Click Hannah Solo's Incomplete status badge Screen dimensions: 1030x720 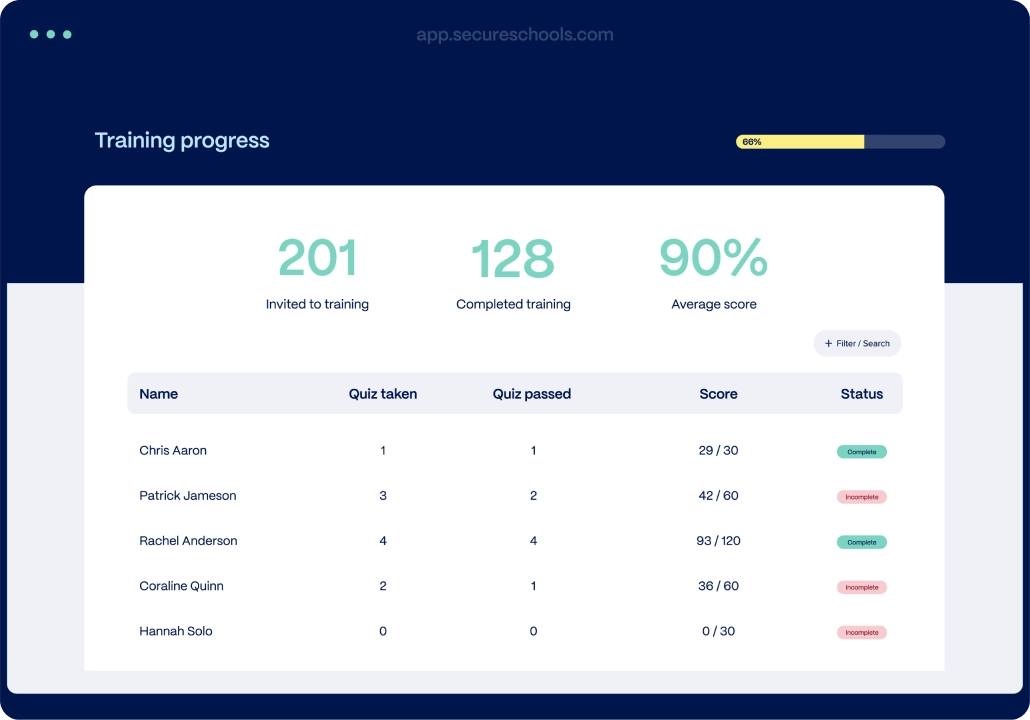pyautogui.click(x=862, y=633)
